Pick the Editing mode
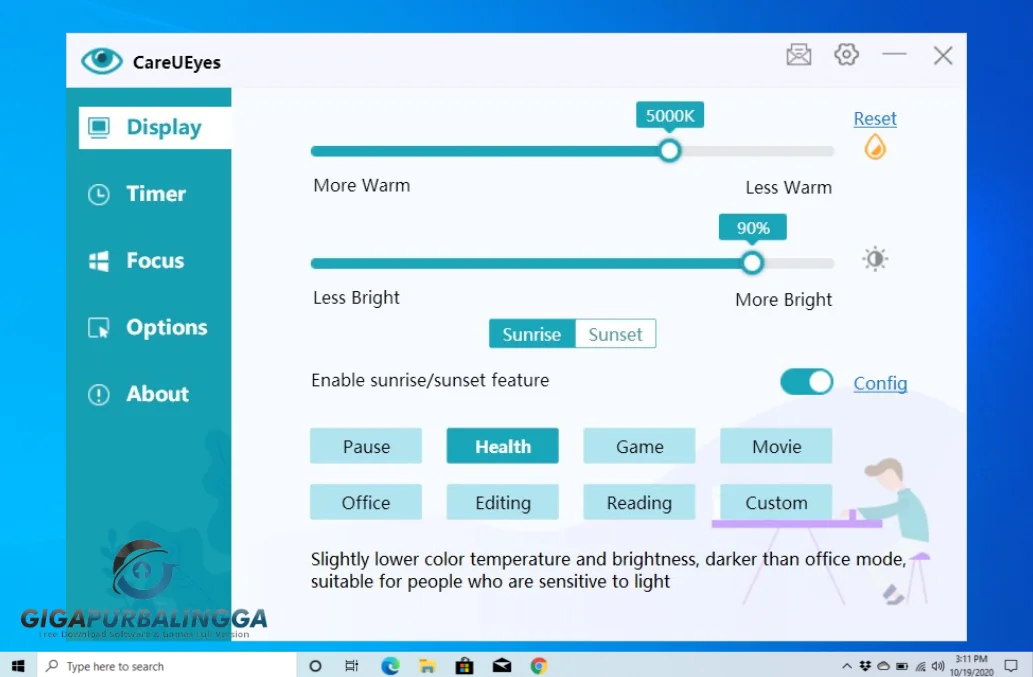This screenshot has height=677, width=1033. pyautogui.click(x=503, y=502)
